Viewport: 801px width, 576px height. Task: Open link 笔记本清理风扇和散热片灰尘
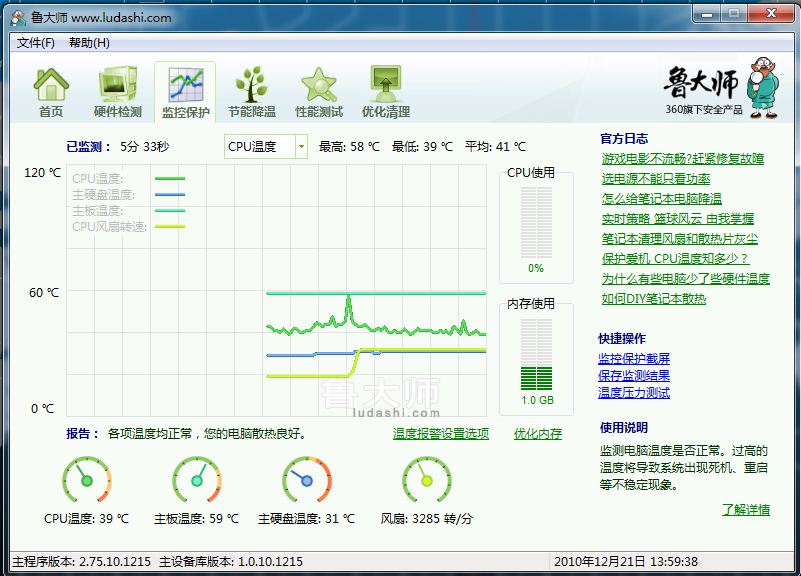[x=679, y=238]
